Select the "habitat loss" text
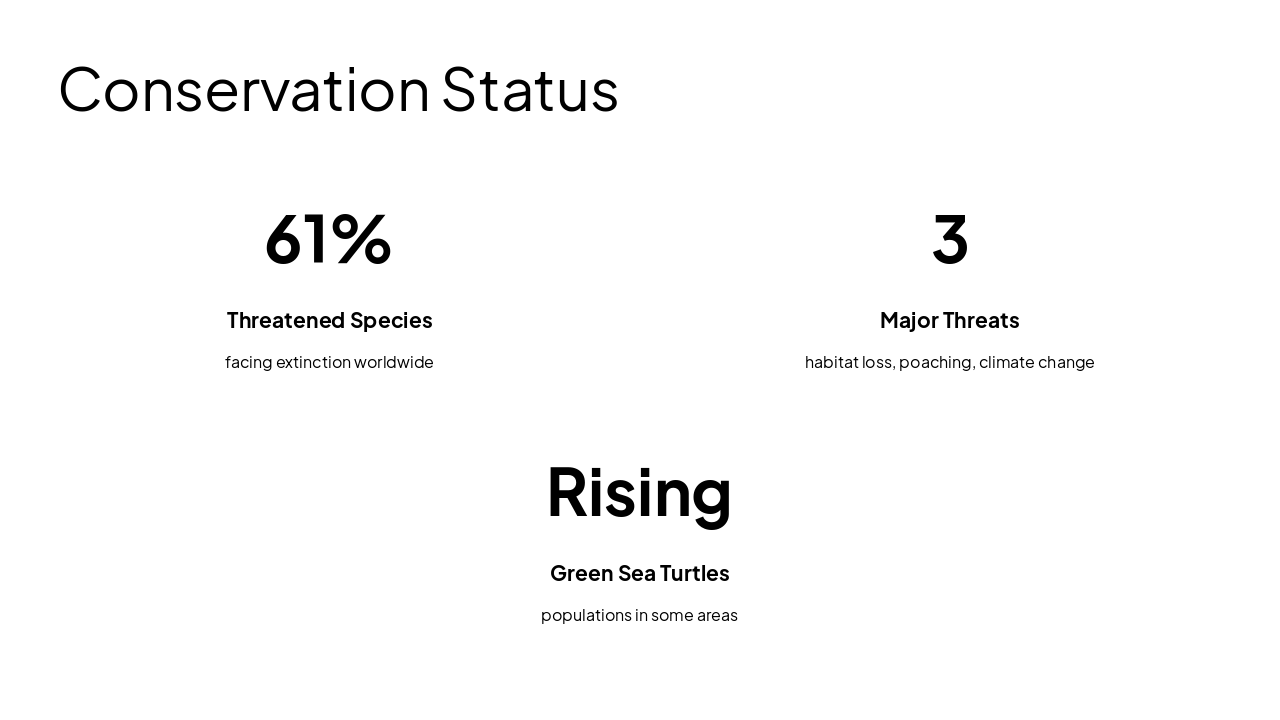The image size is (1280, 720). [848, 362]
